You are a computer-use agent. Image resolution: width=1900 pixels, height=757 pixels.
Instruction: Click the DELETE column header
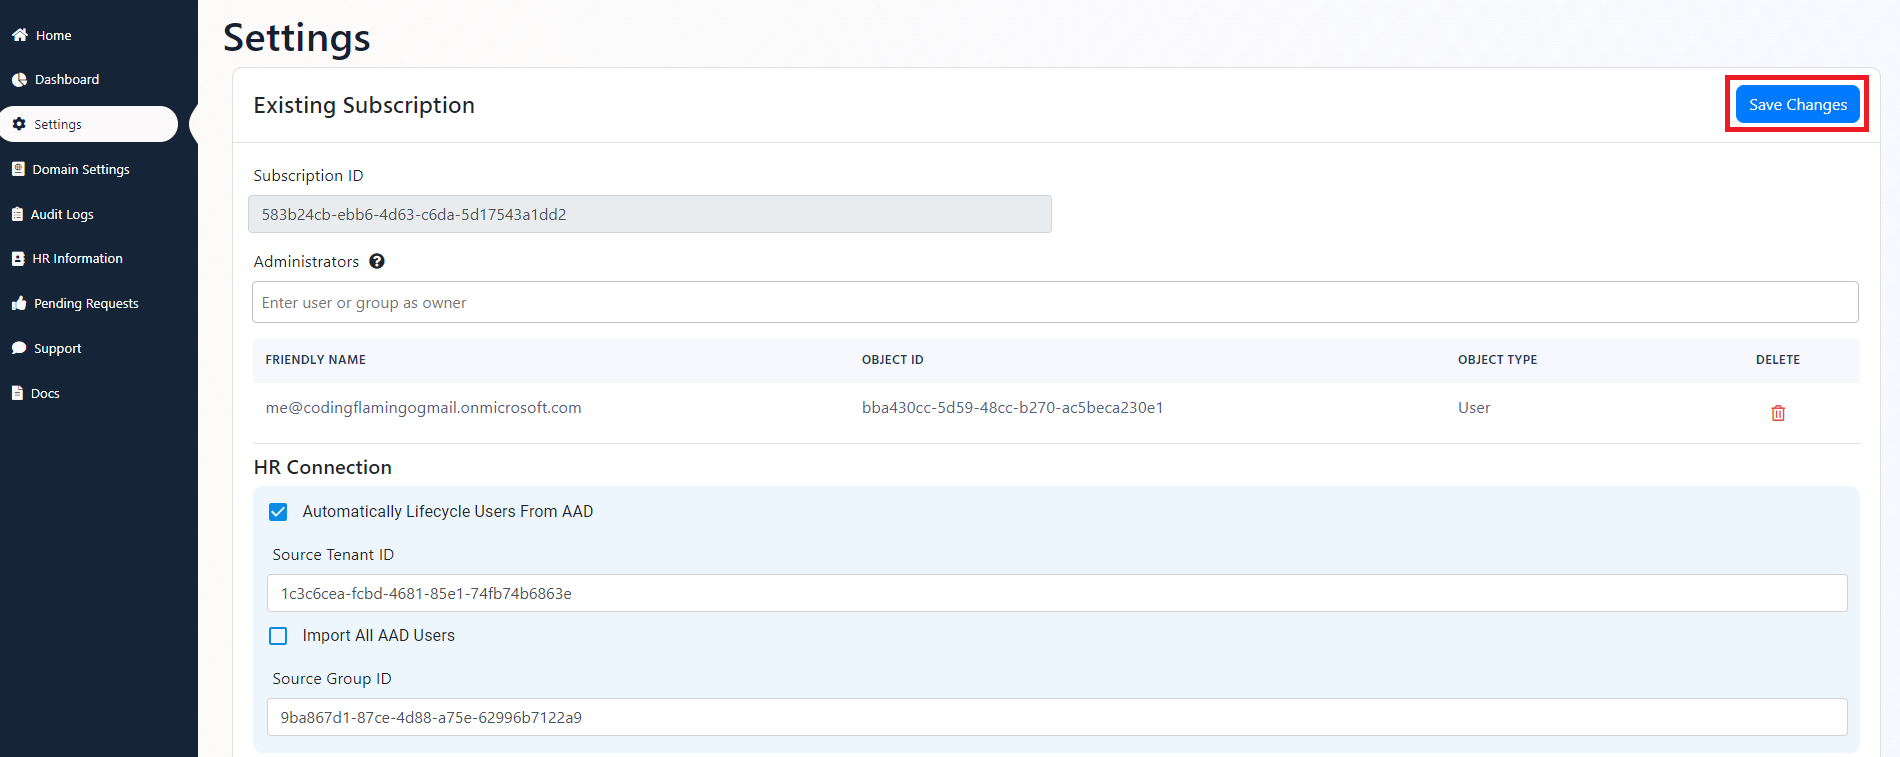(1777, 360)
